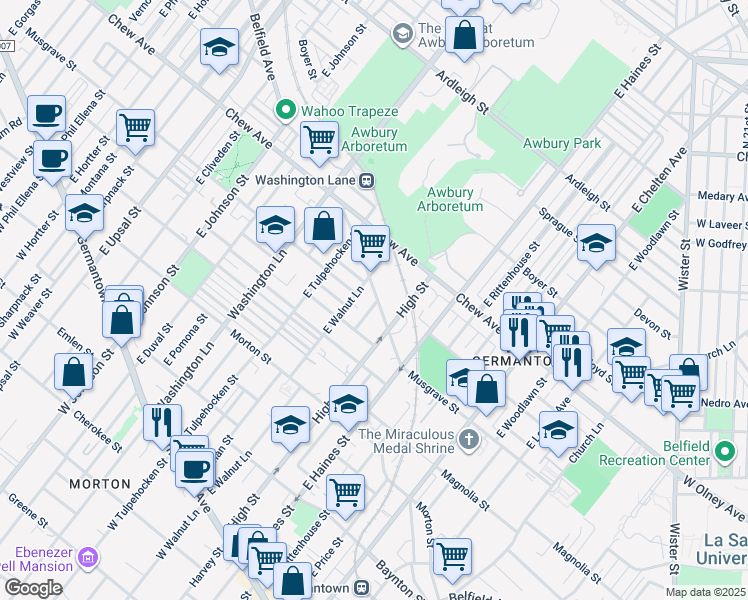This screenshot has height=600, width=748.
Task: Click the Washington Lane train station icon
Action: [x=367, y=181]
